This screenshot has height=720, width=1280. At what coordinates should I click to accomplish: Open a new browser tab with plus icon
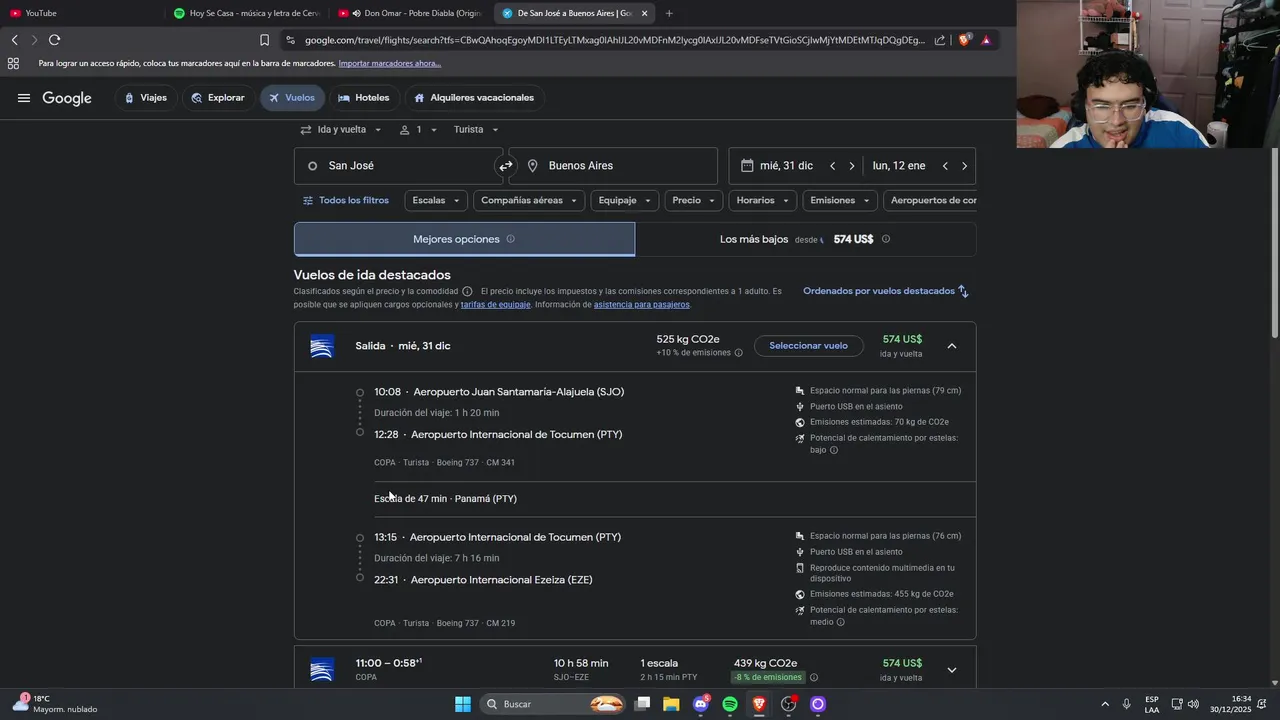coord(669,13)
